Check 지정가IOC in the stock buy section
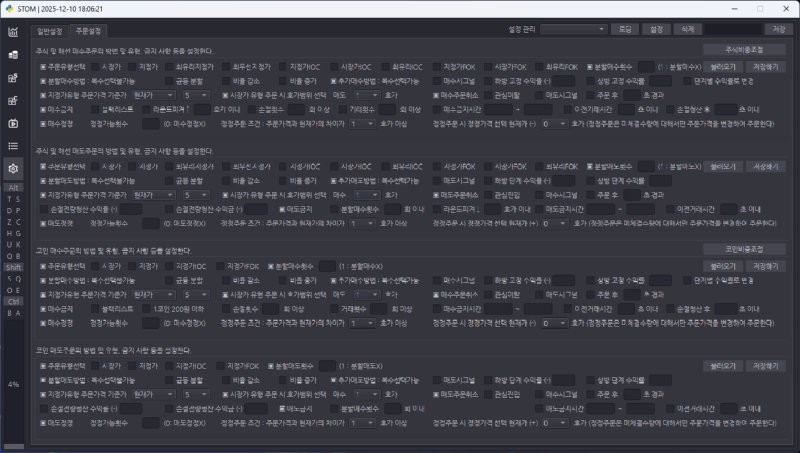 click(300, 67)
